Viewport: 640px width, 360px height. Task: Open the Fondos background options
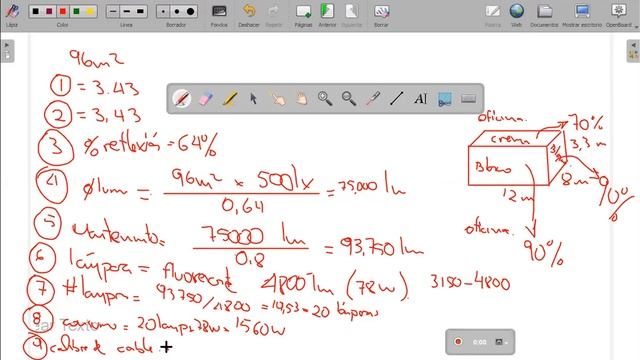219,11
